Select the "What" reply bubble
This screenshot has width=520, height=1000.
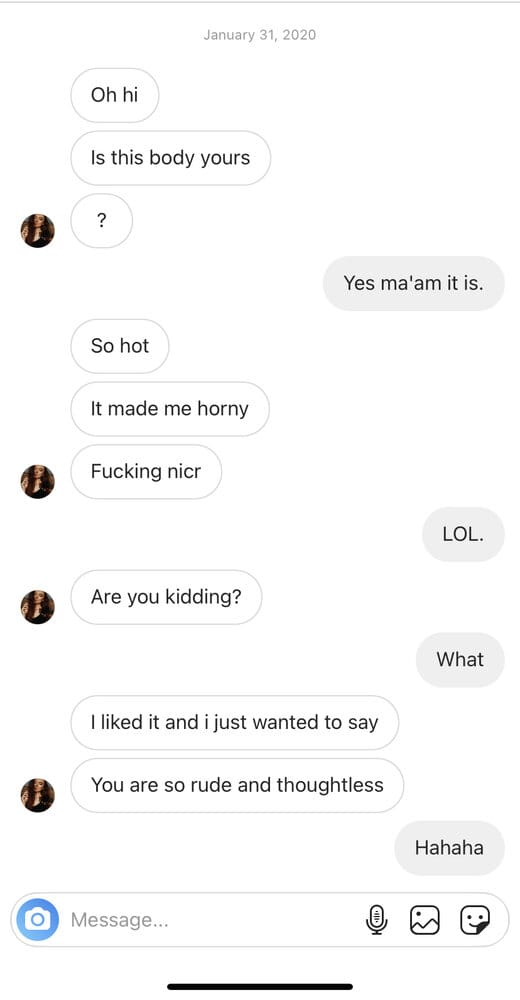point(460,659)
